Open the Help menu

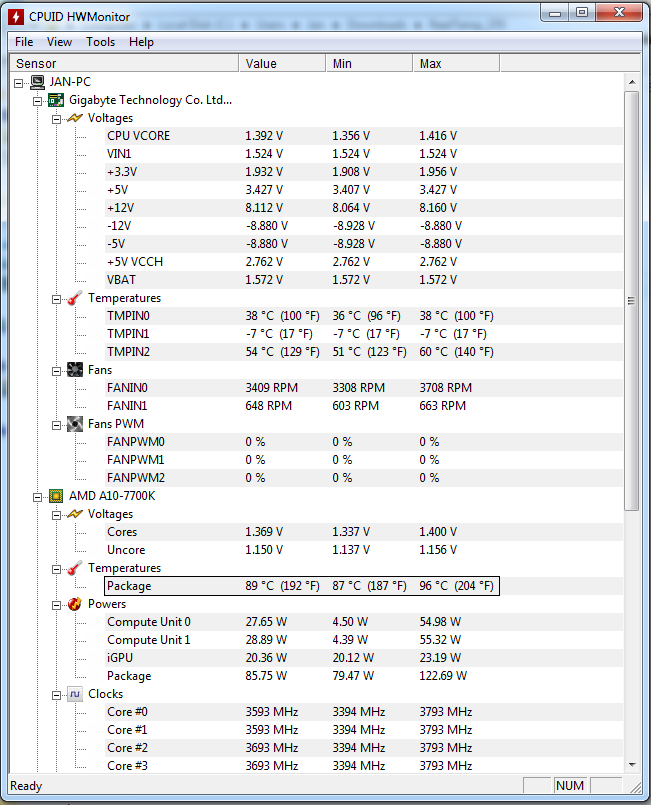pos(142,42)
